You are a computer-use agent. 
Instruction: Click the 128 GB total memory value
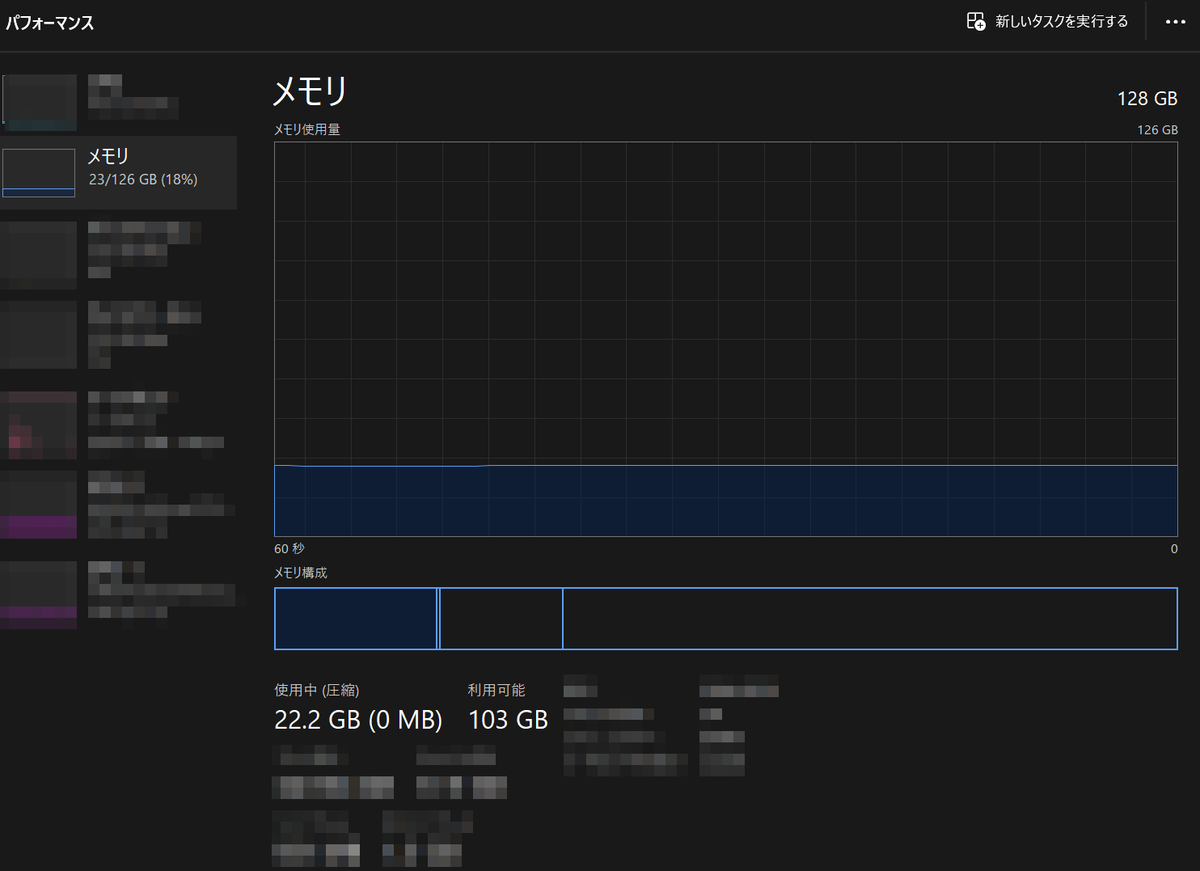(x=1147, y=99)
